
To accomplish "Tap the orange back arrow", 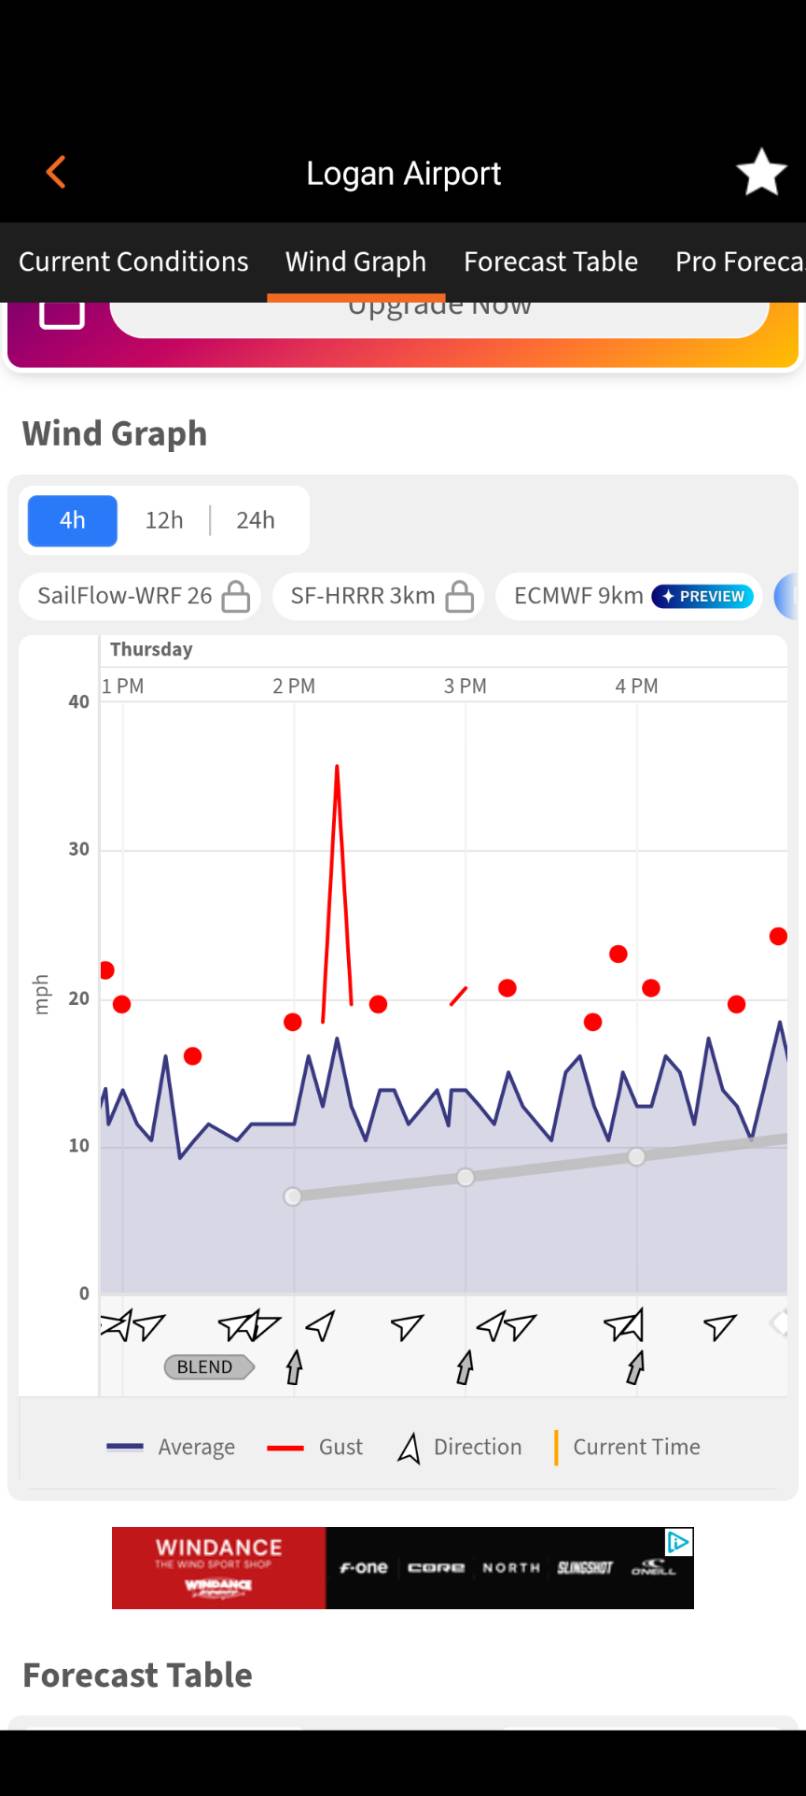I will [56, 172].
